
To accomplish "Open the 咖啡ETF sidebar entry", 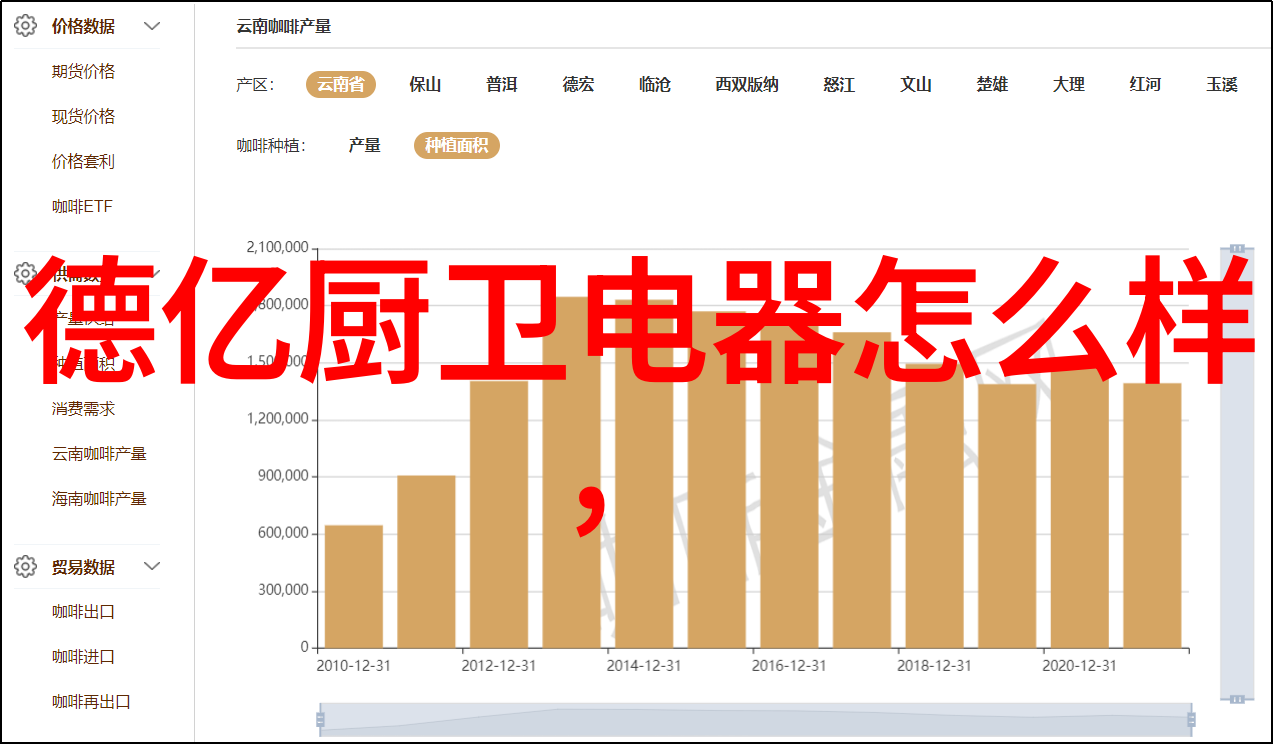I will pyautogui.click(x=83, y=207).
